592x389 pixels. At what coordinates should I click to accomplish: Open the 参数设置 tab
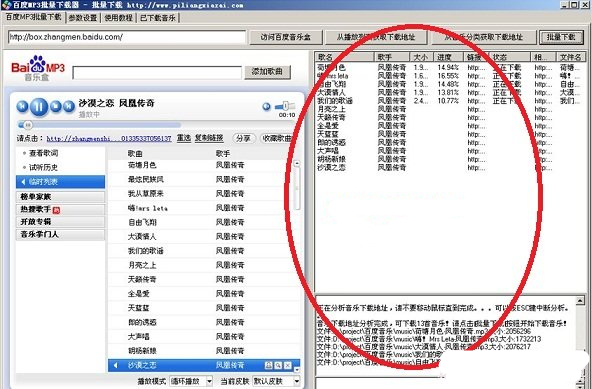click(x=83, y=18)
